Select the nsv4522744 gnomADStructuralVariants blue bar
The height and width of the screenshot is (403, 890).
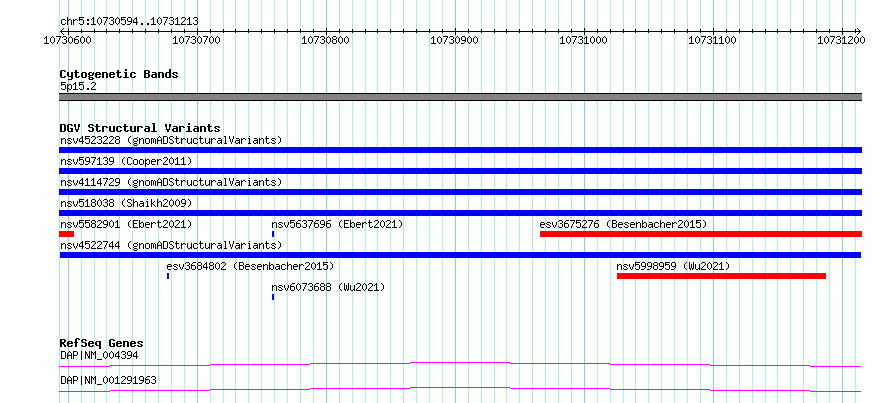[460, 255]
